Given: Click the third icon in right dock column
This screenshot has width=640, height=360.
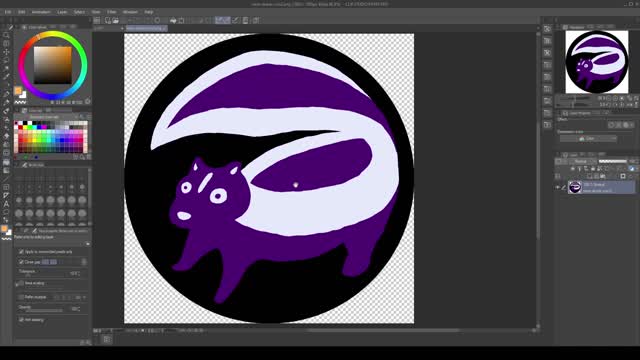Looking at the screenshot, I should click(x=547, y=53).
